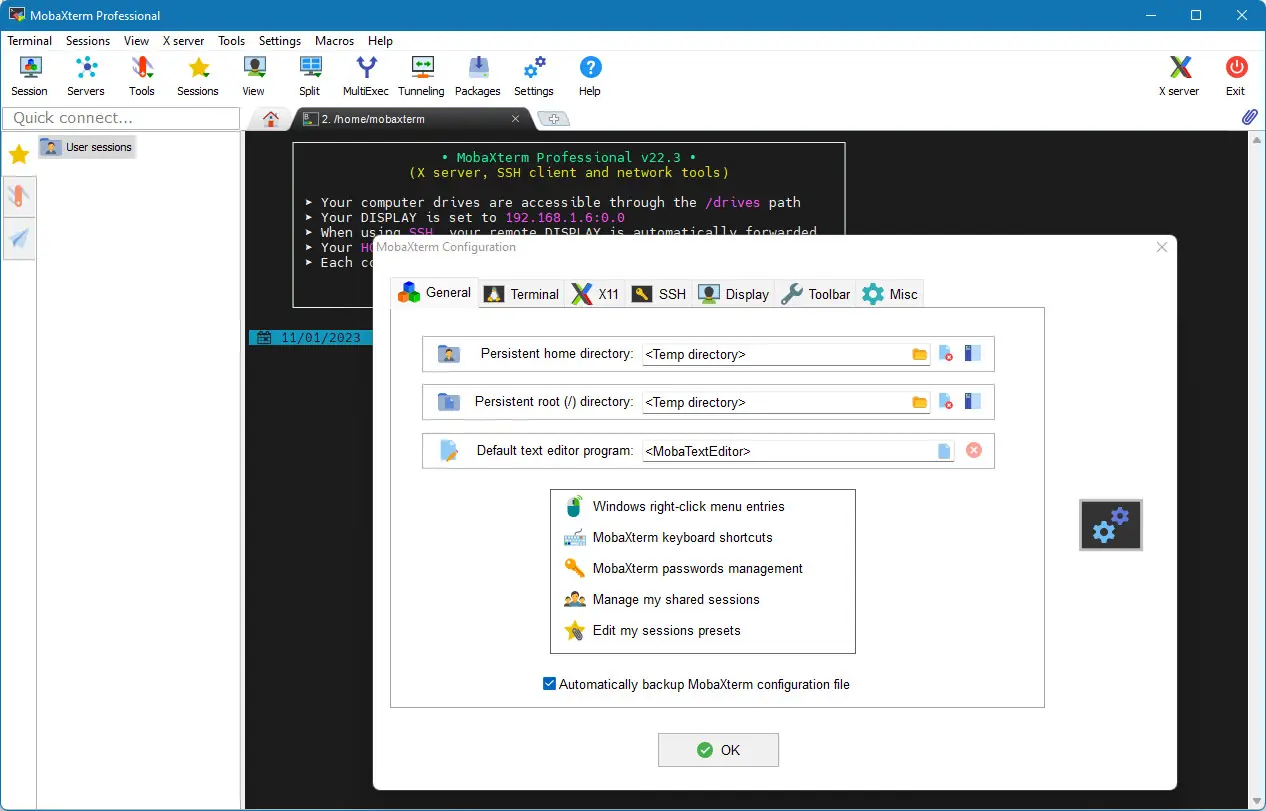Viewport: 1266px width, 811px height.
Task: Open the Tools toolbar icon
Action: pyautogui.click(x=142, y=76)
